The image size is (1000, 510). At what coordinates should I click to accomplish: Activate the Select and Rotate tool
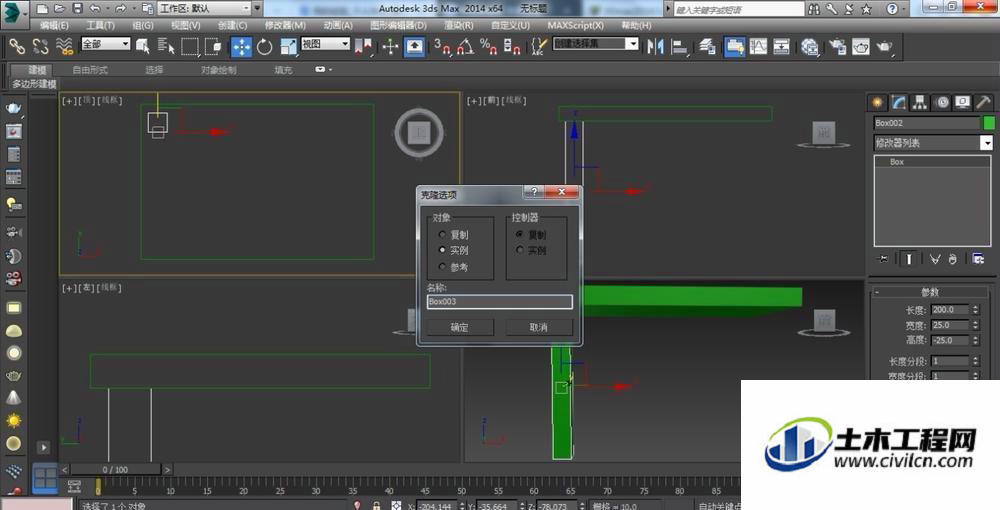click(x=265, y=47)
